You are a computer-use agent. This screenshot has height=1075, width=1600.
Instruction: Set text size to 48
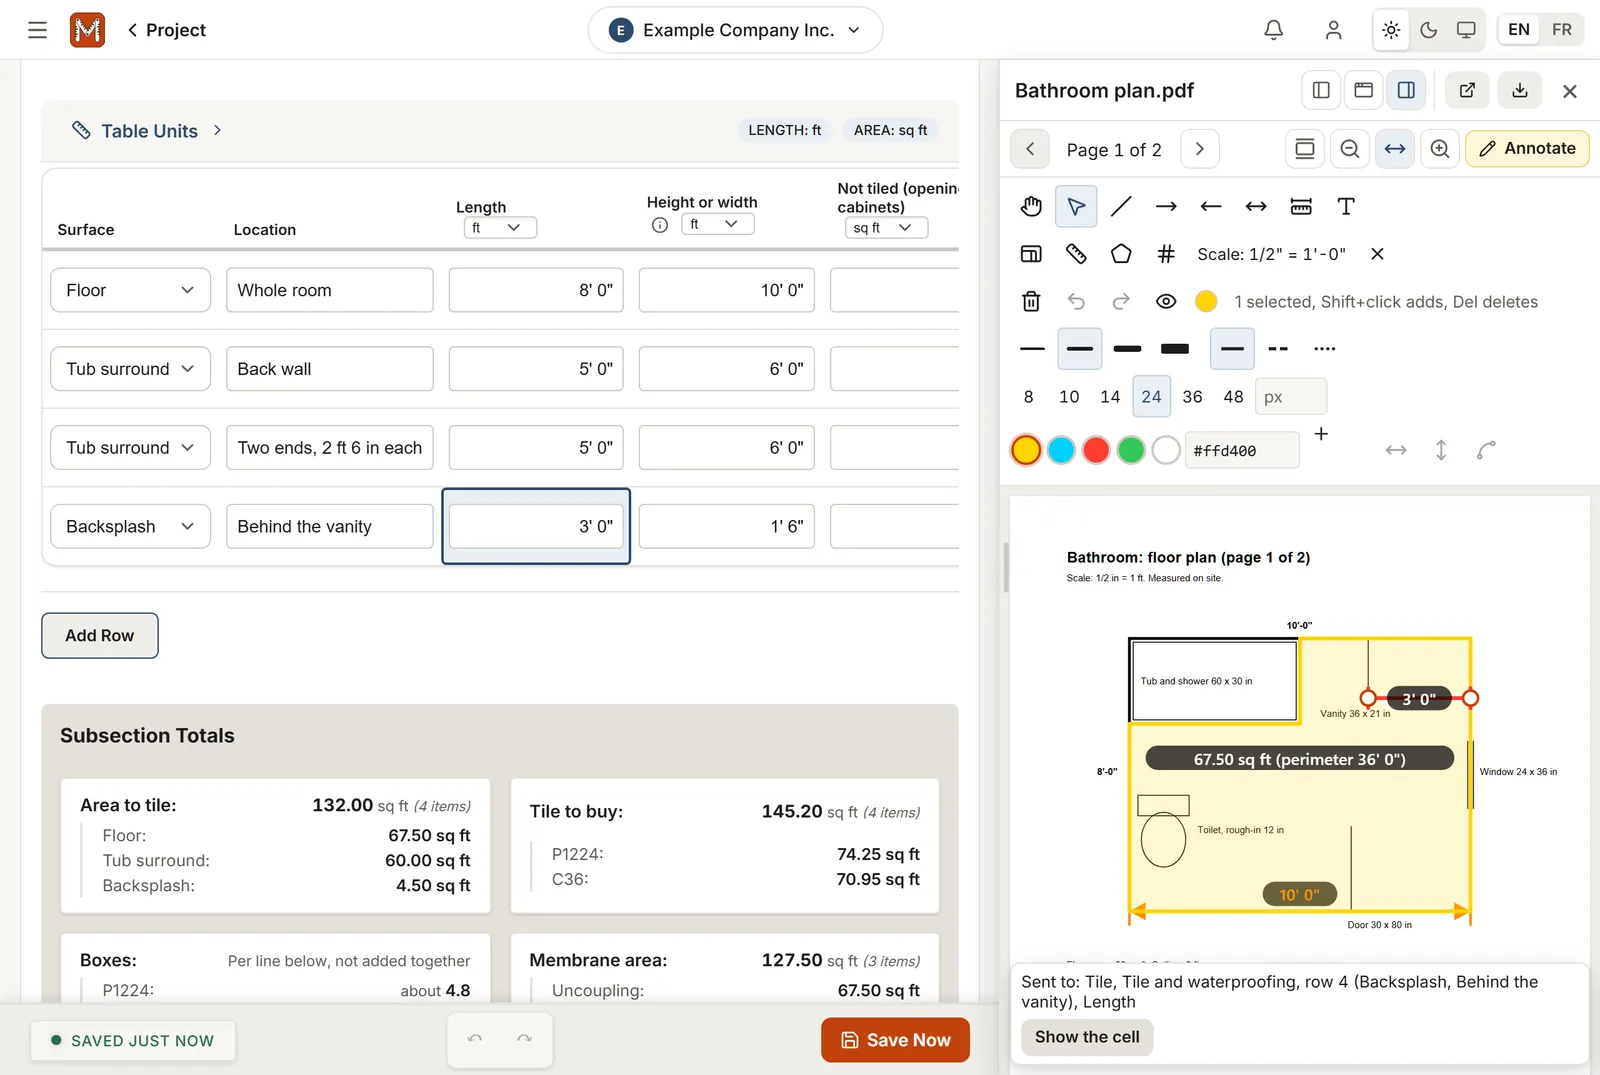[x=1233, y=397]
